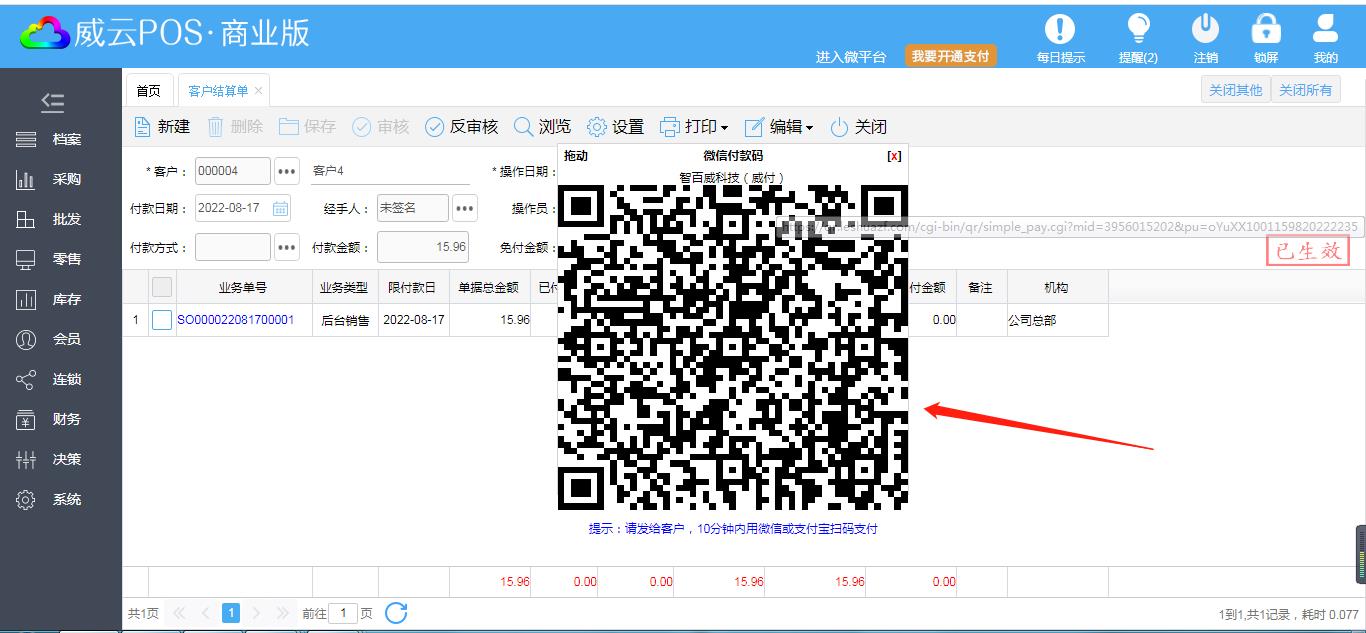
Task: Open the 提醒 reminders lightbulb icon
Action: click(1138, 30)
